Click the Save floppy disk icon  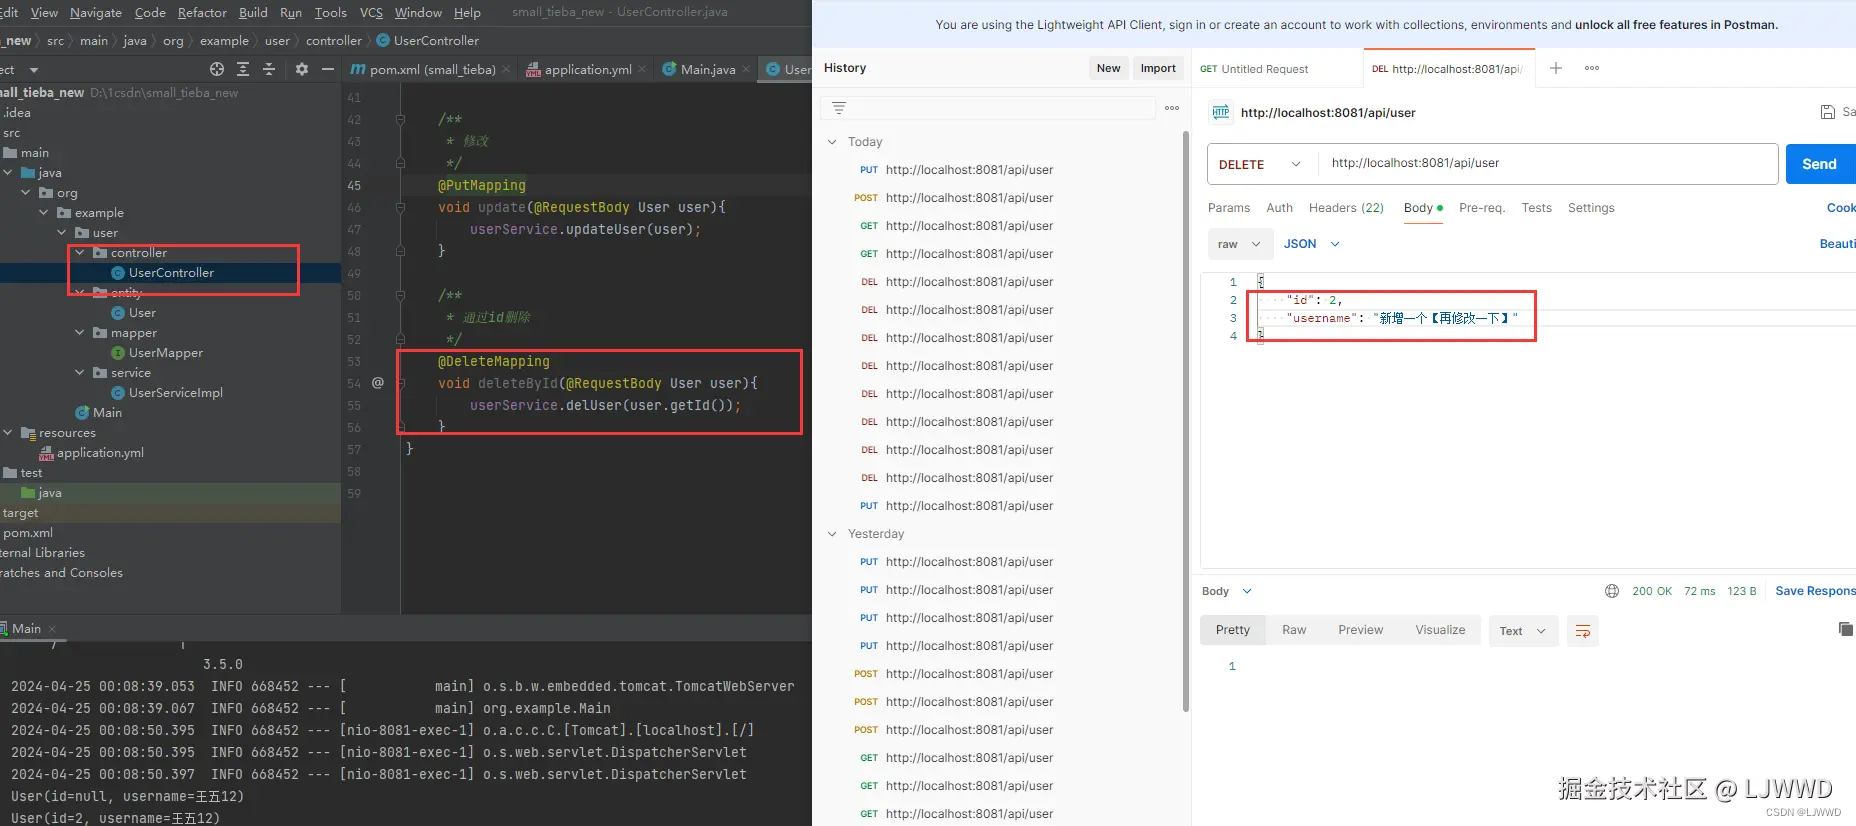pos(1828,112)
